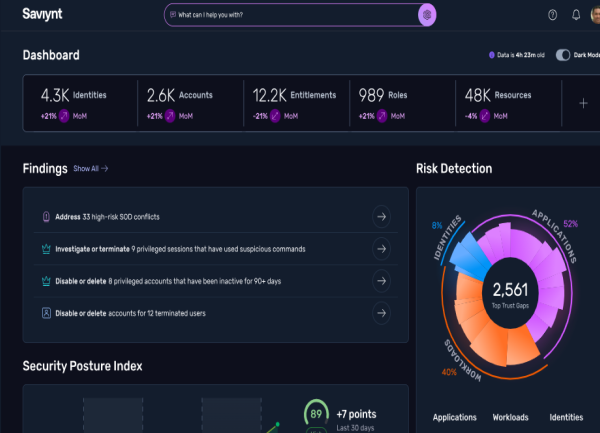
Task: Click the Identities trend arrow icon
Action: point(63,116)
